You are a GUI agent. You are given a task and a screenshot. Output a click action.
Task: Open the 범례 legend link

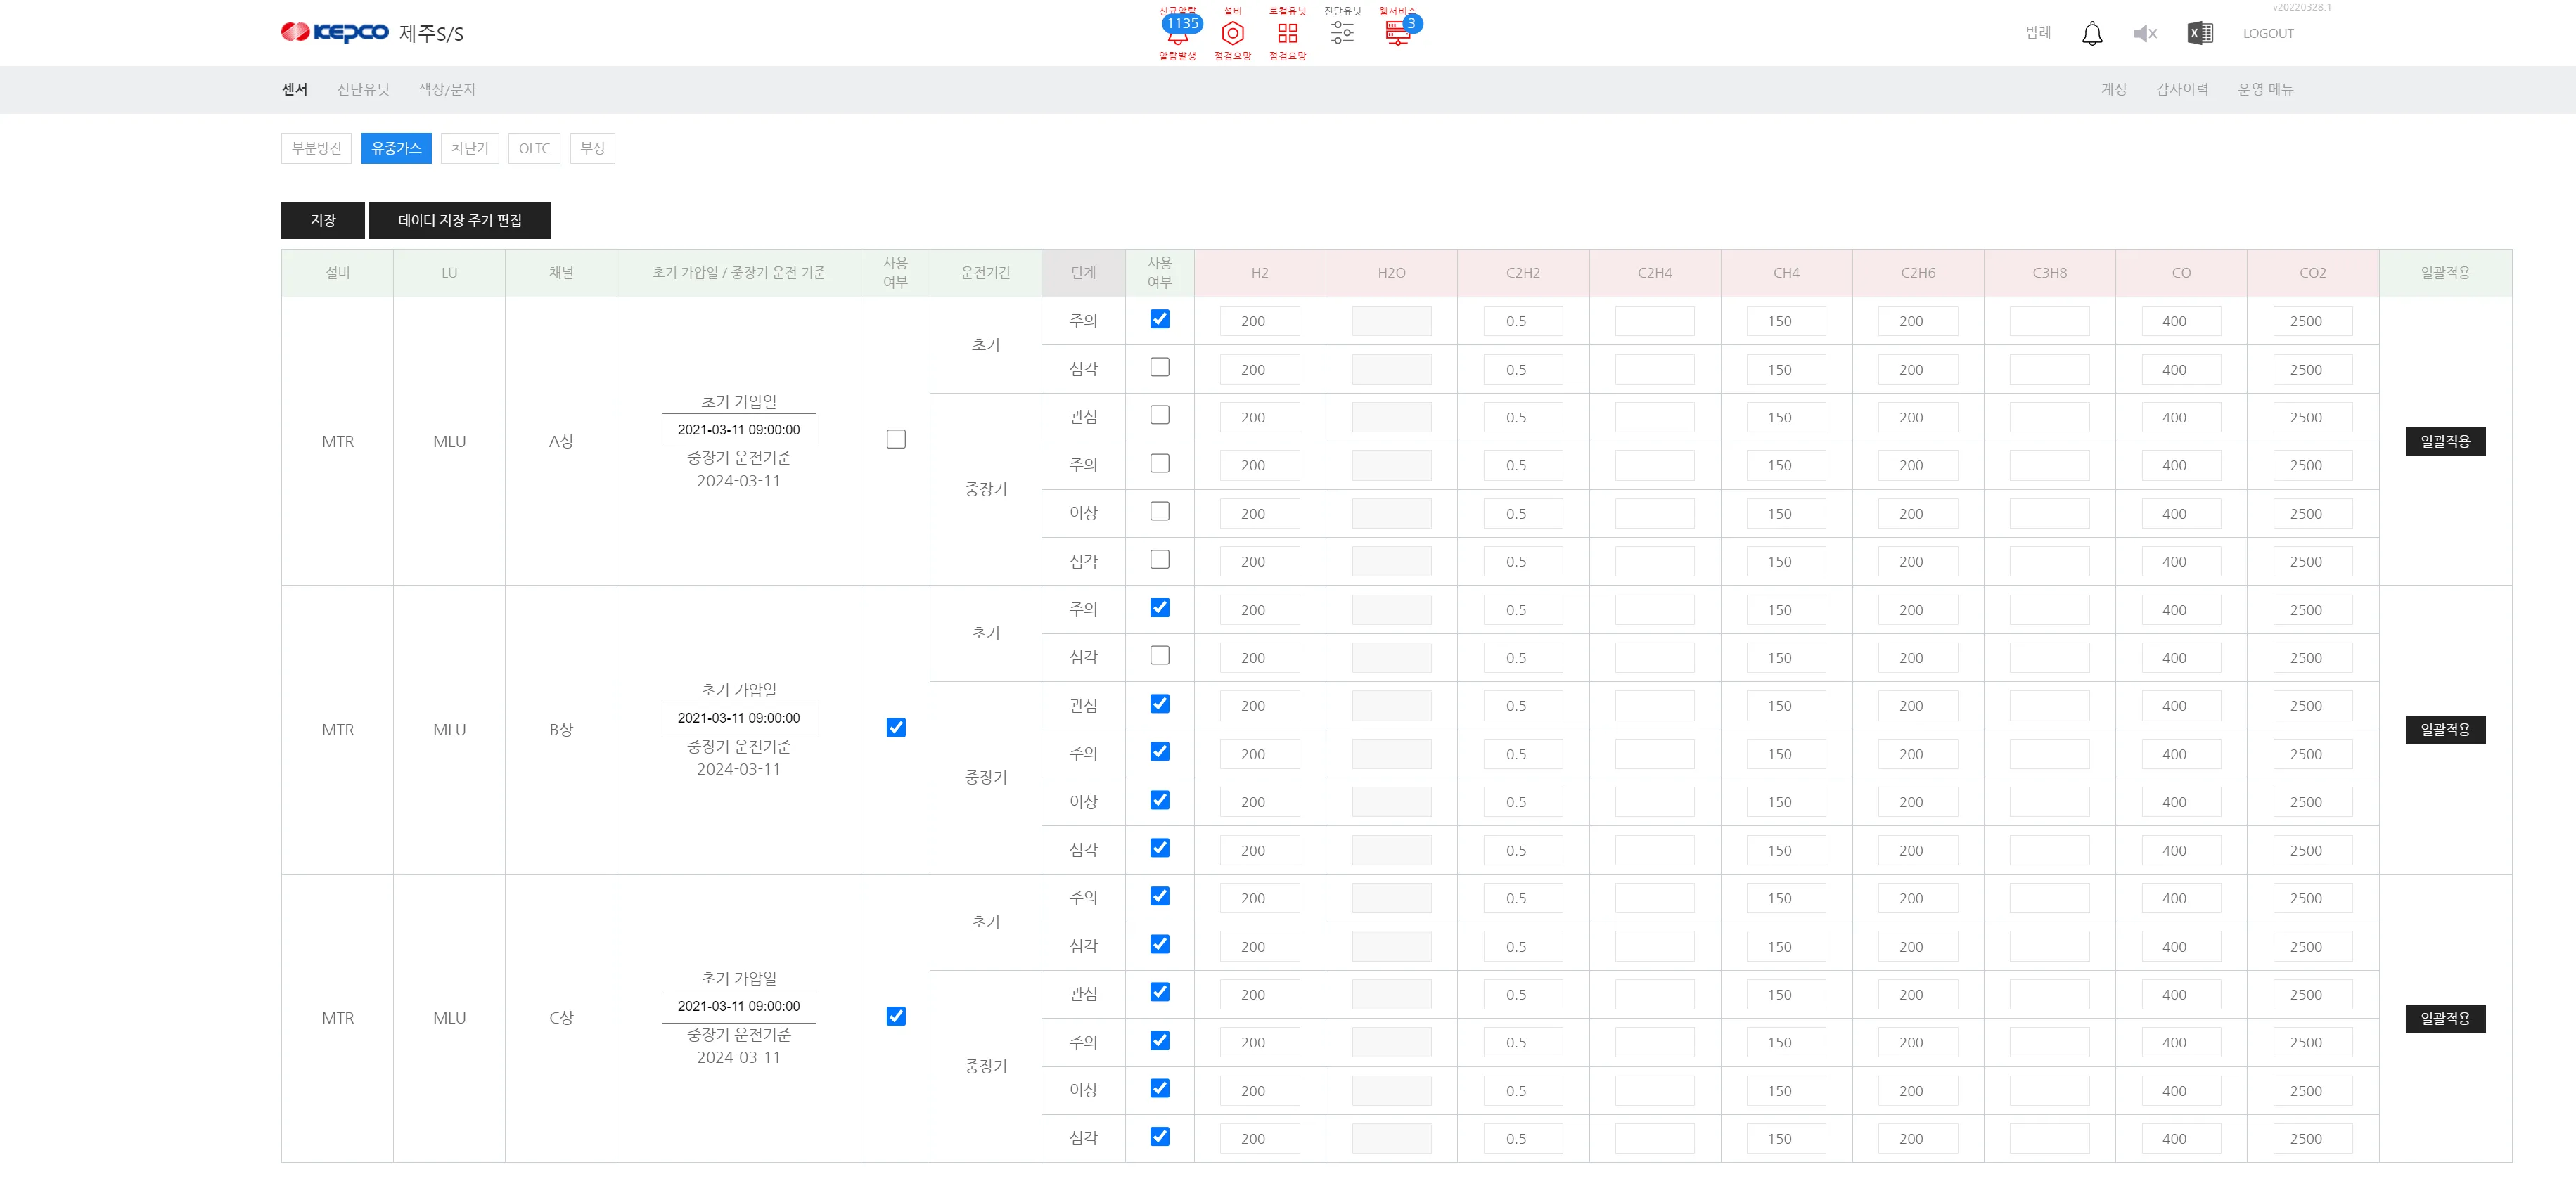tap(2038, 33)
